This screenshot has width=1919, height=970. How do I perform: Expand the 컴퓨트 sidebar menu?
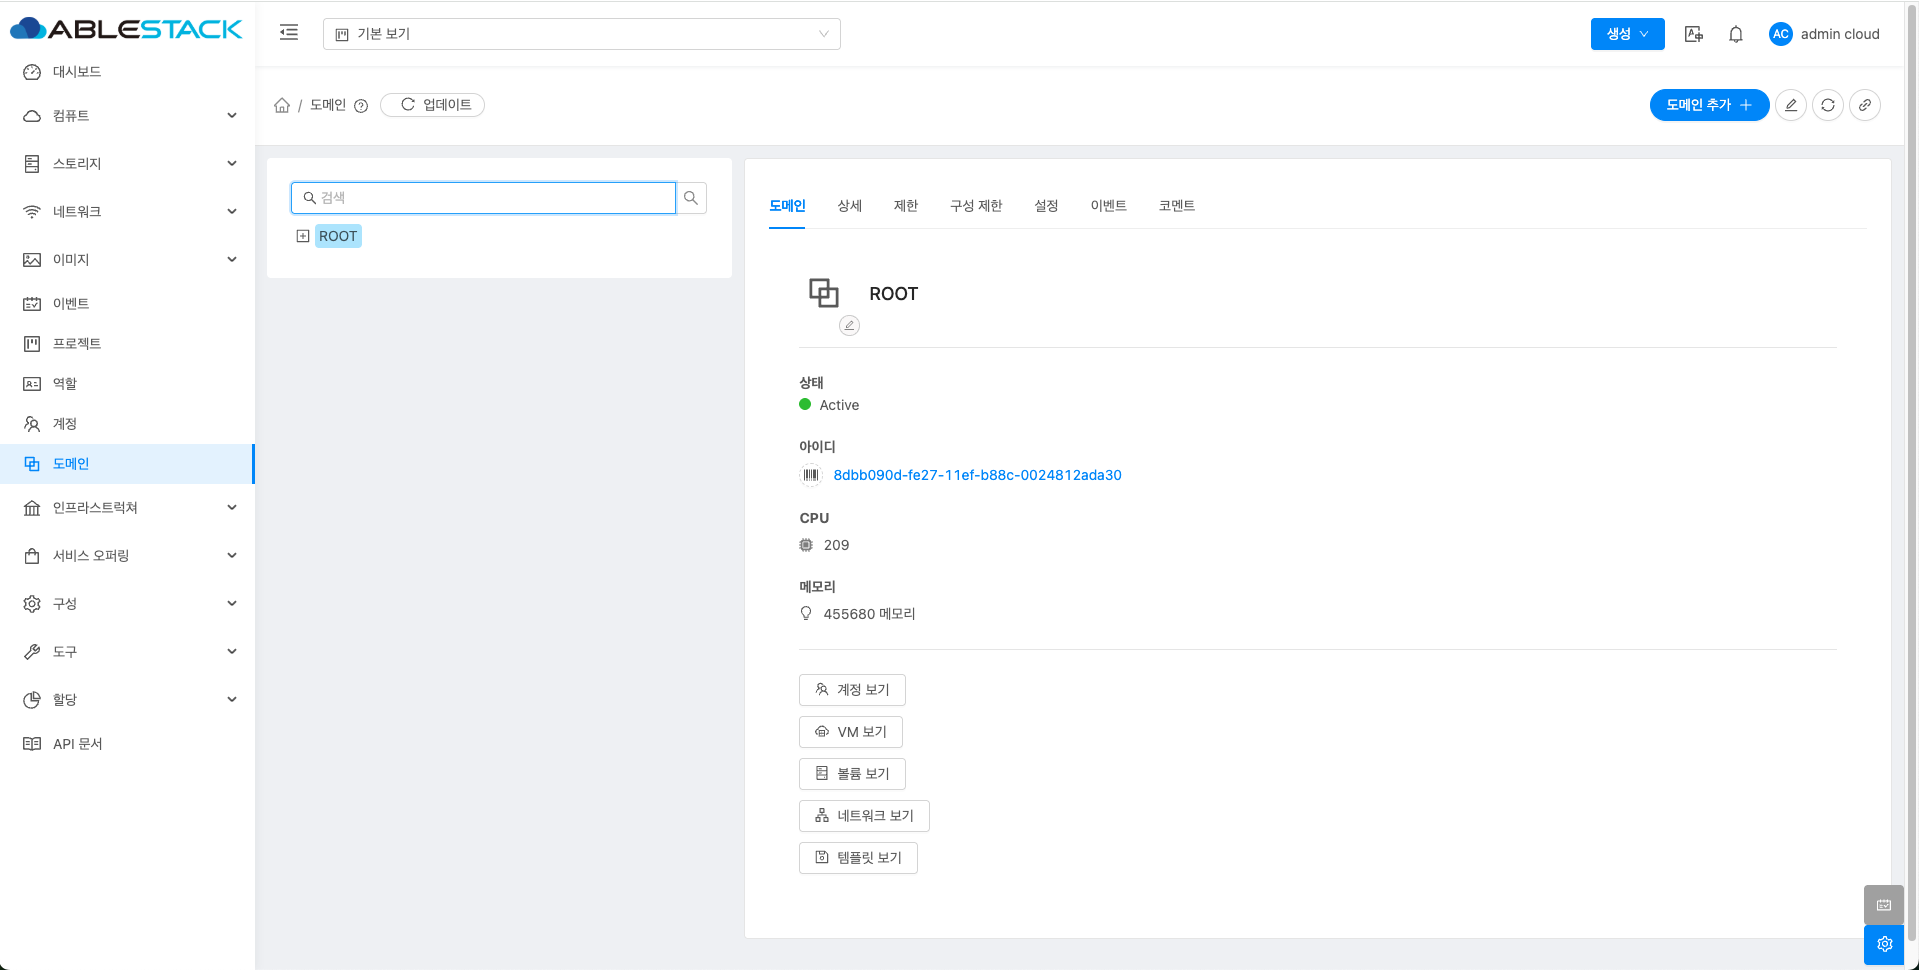(x=128, y=116)
